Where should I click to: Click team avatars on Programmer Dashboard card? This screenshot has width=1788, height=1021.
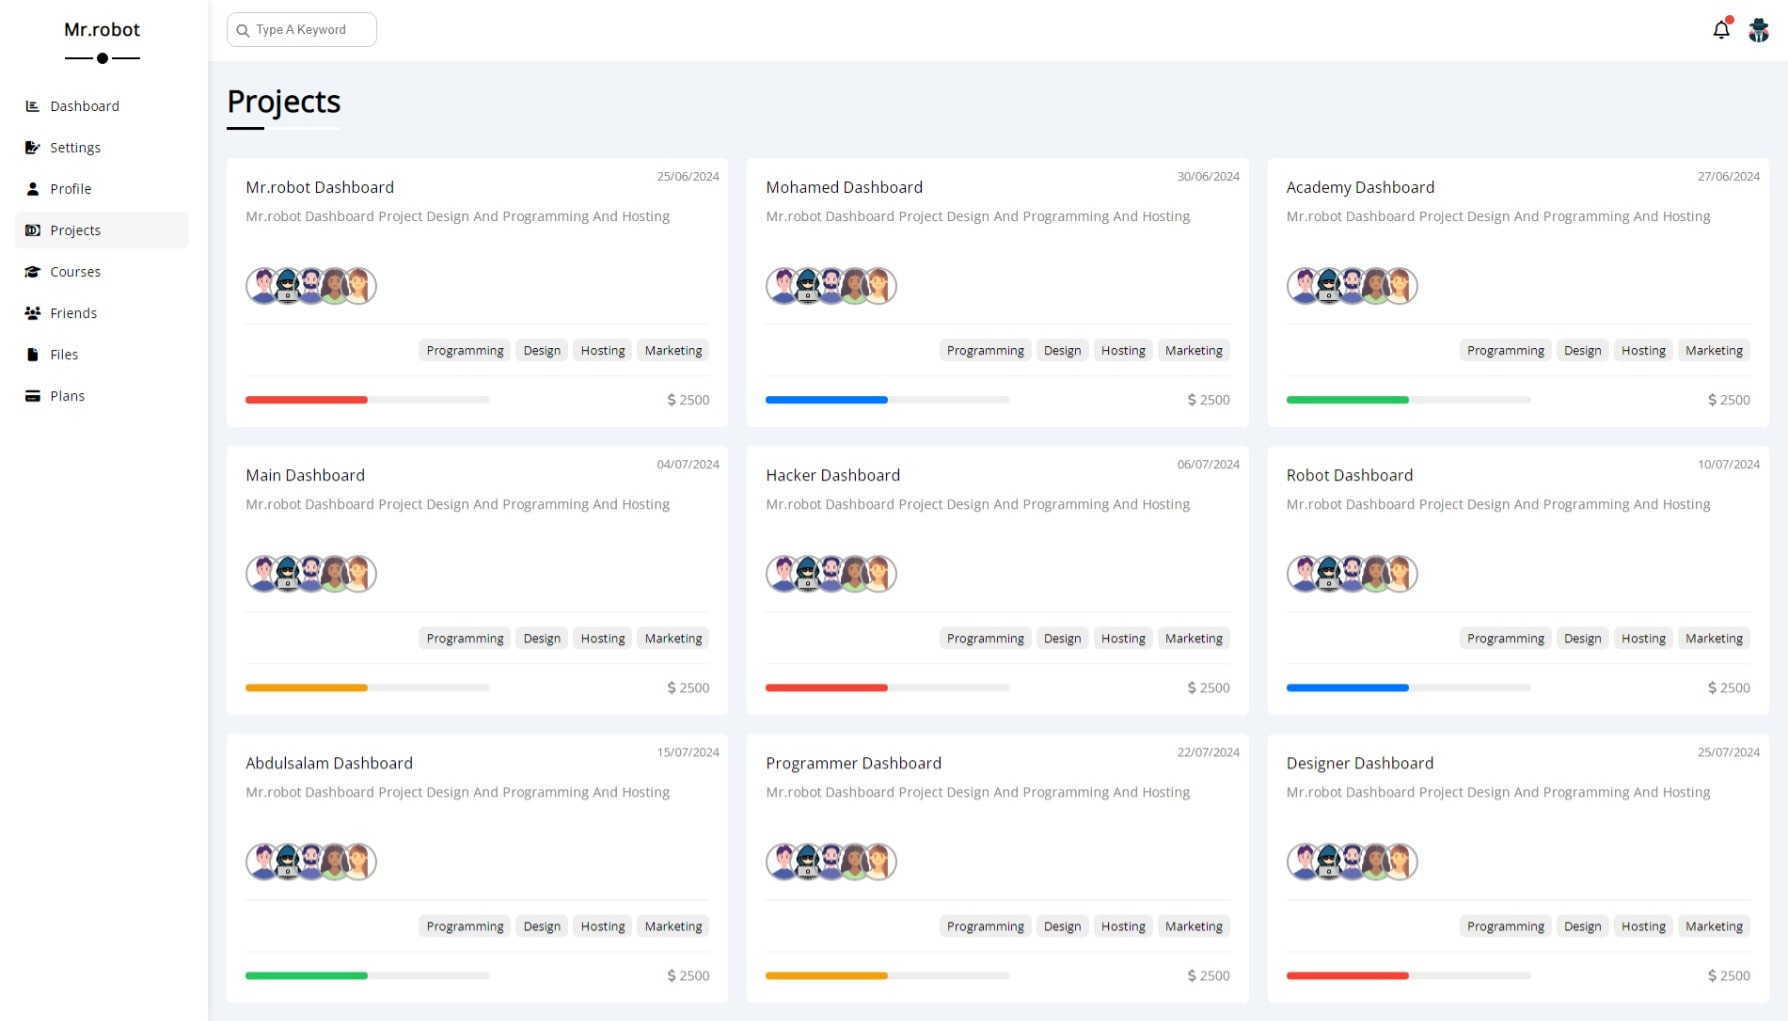(831, 862)
